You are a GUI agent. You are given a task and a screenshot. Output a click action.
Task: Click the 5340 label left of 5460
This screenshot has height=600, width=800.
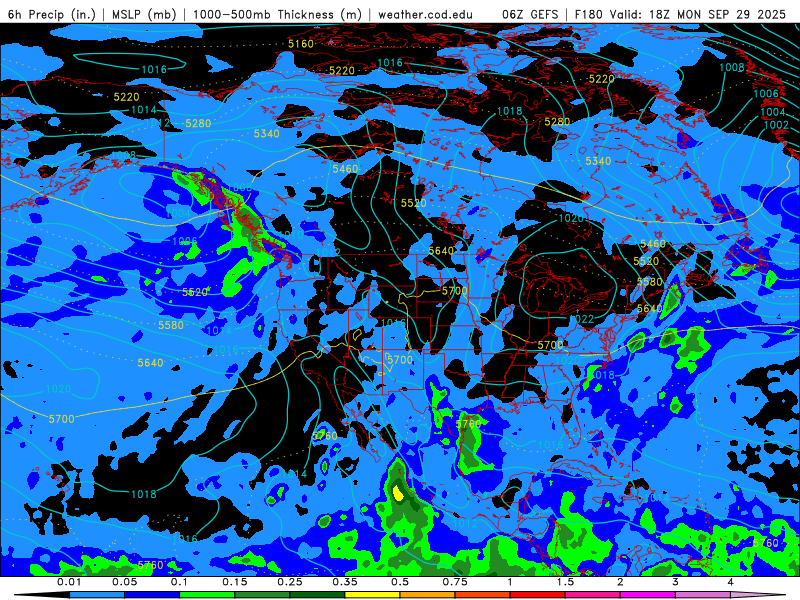pos(267,134)
